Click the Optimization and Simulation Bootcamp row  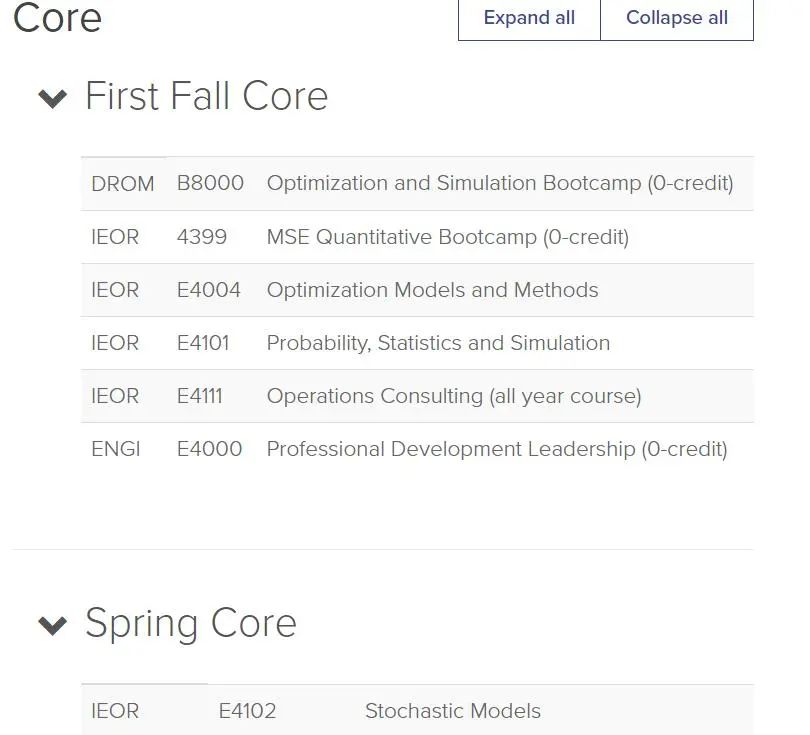click(x=417, y=183)
